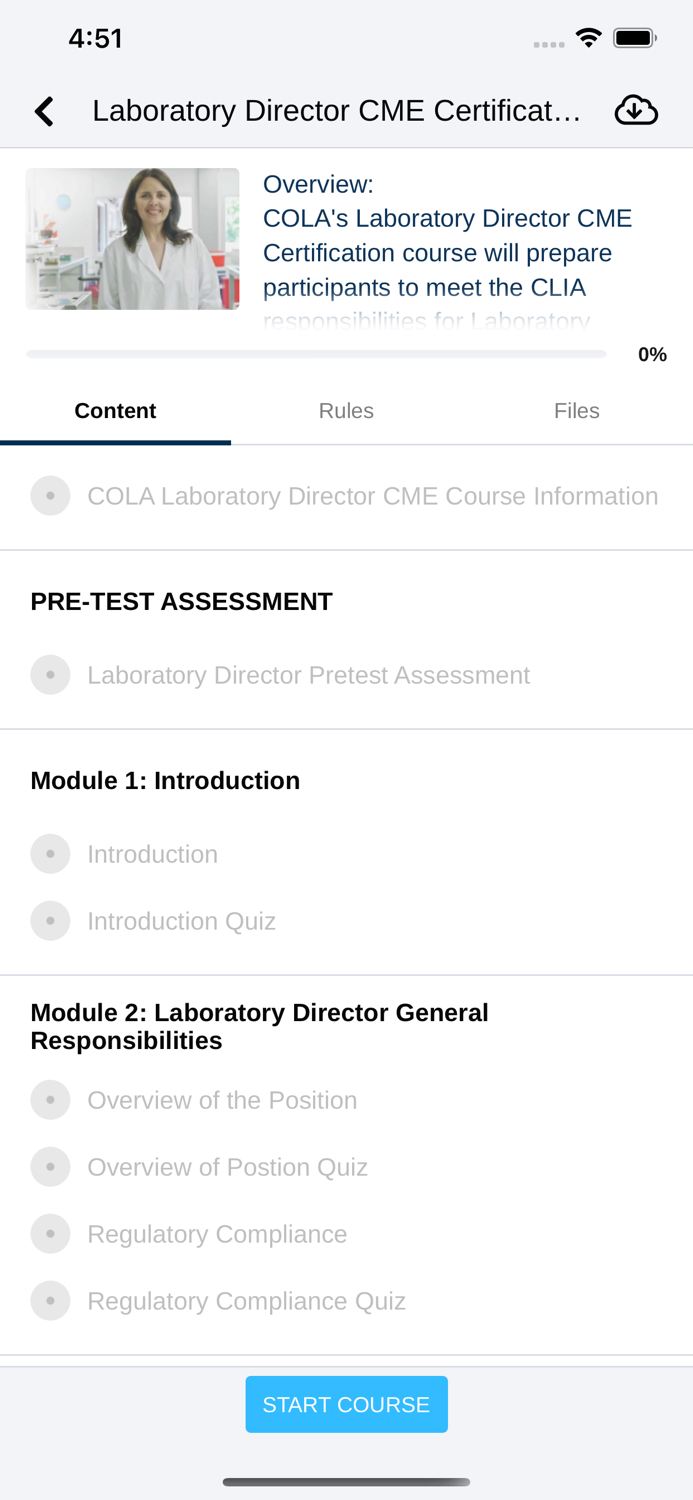Switch to the Rules tab
The height and width of the screenshot is (1500, 693).
(x=346, y=411)
